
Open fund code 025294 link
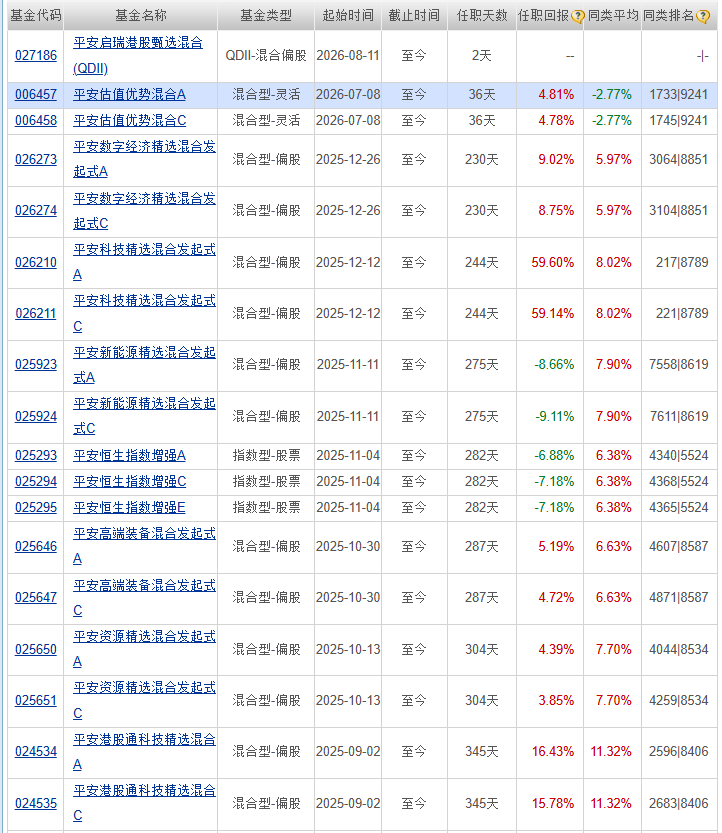[x=36, y=482]
